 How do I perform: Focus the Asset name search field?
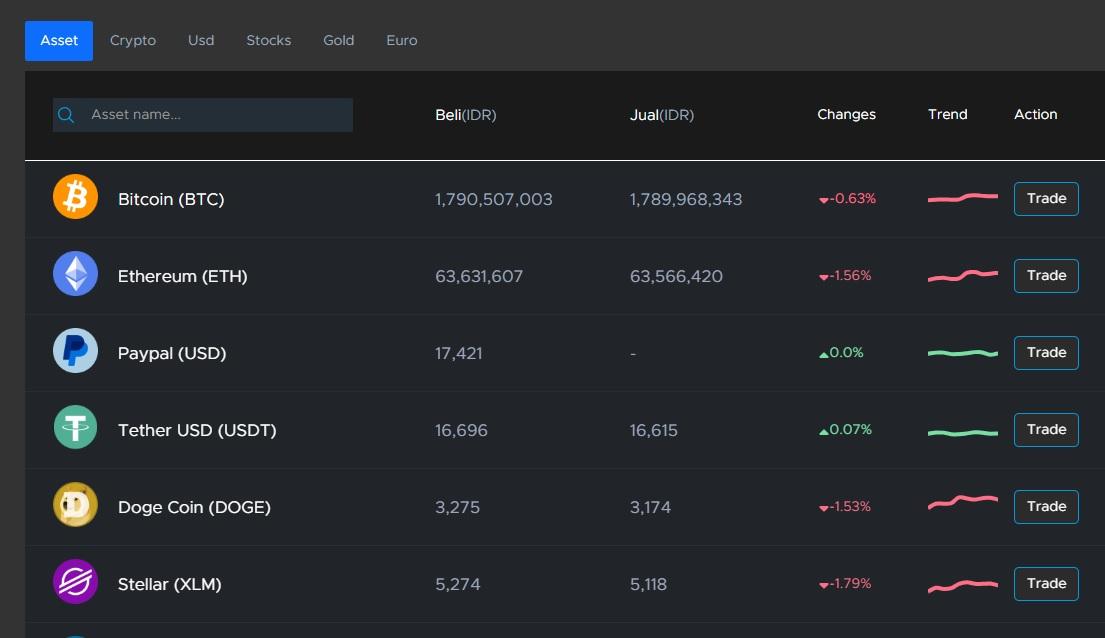click(203, 115)
